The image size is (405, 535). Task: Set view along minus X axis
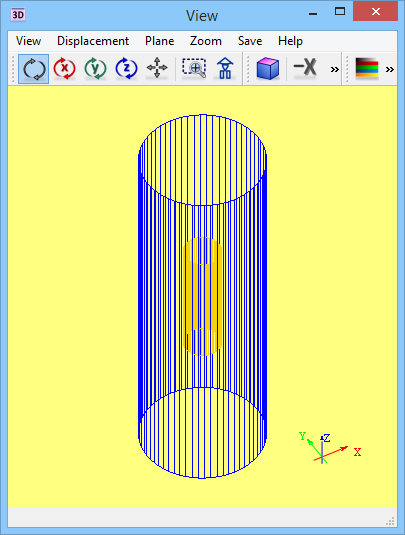click(x=305, y=67)
